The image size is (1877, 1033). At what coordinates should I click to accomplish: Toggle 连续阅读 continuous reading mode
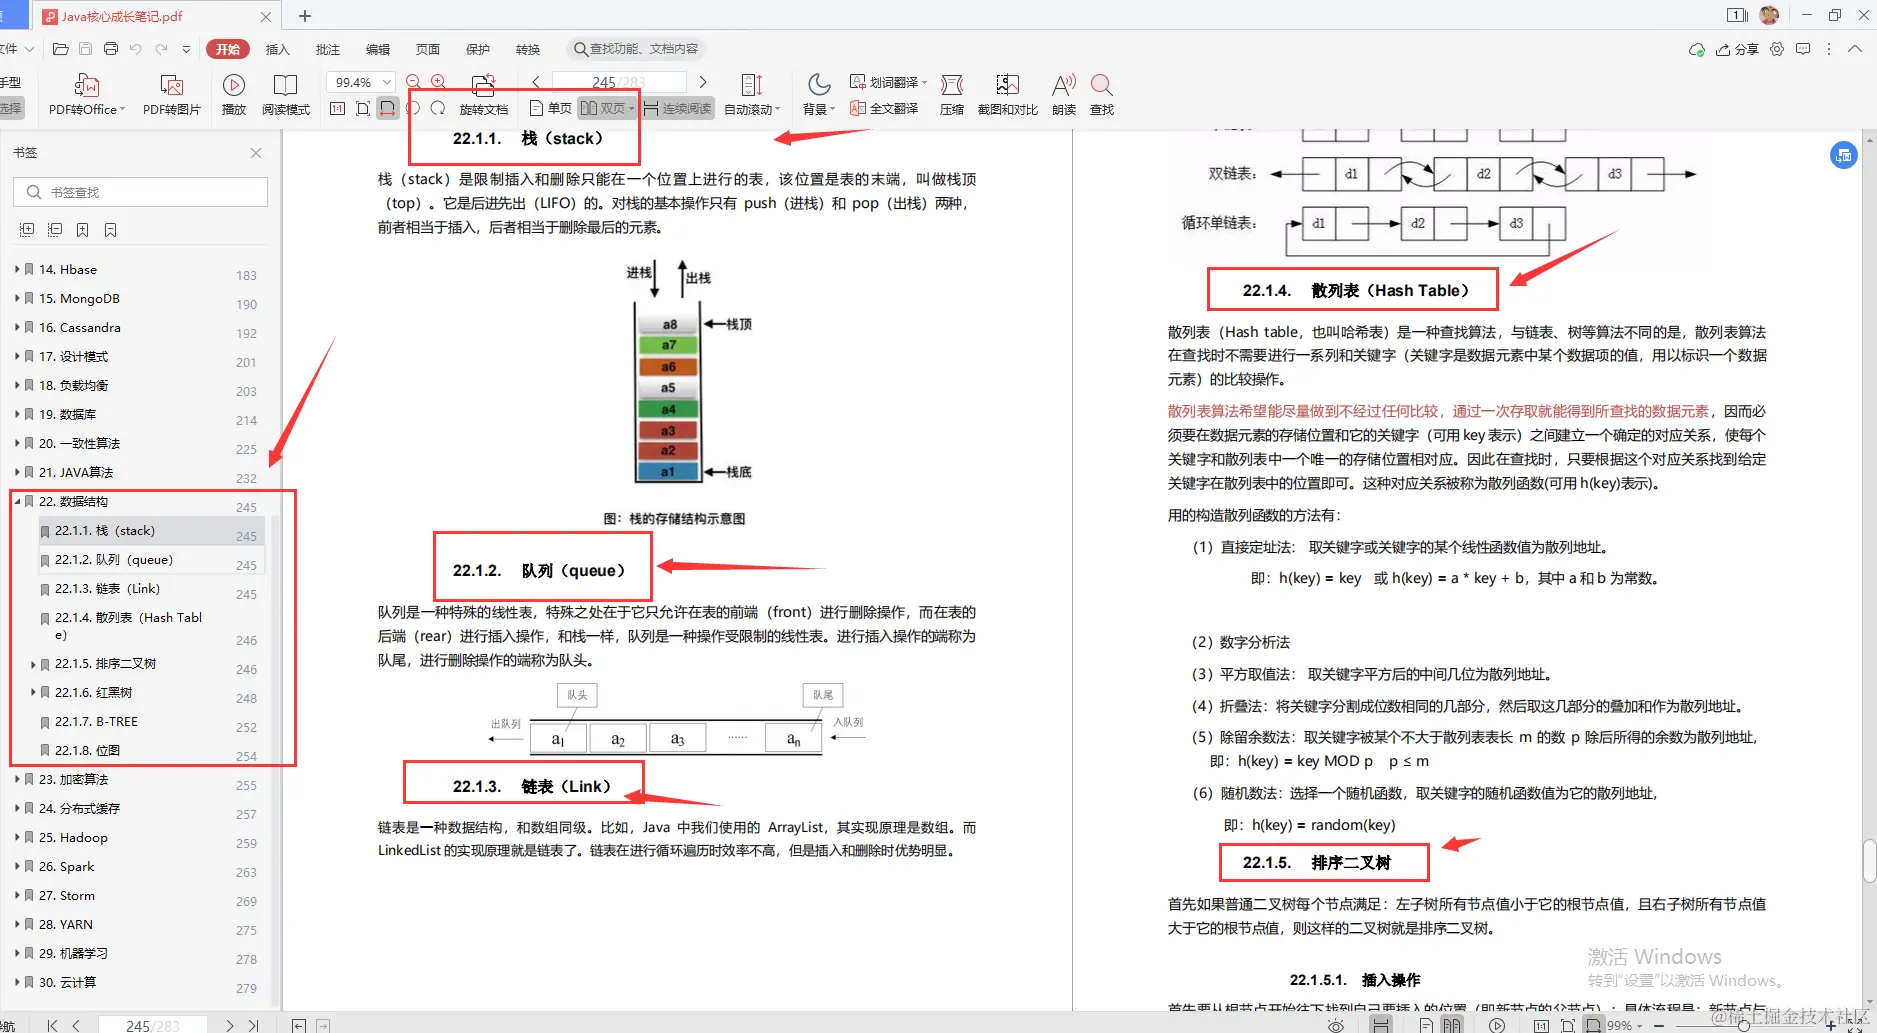678,108
